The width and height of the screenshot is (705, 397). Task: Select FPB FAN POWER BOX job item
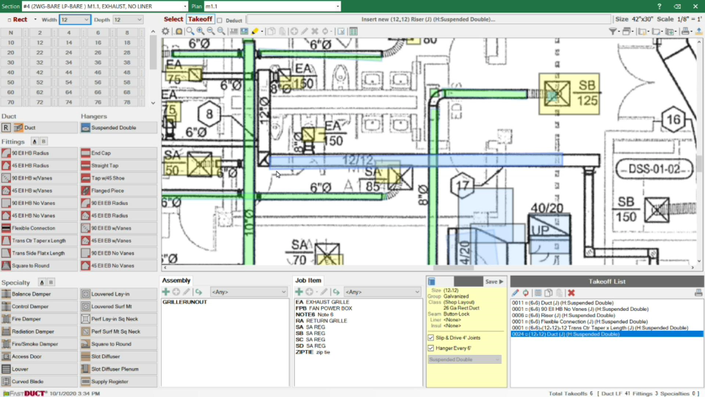click(x=324, y=308)
